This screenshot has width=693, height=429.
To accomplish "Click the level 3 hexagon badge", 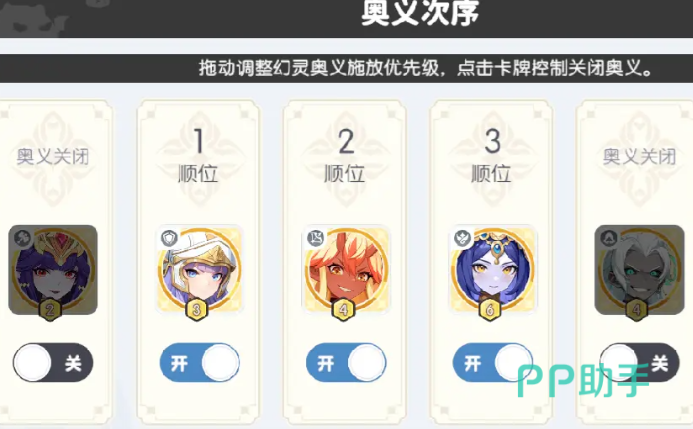I will coord(197,310).
